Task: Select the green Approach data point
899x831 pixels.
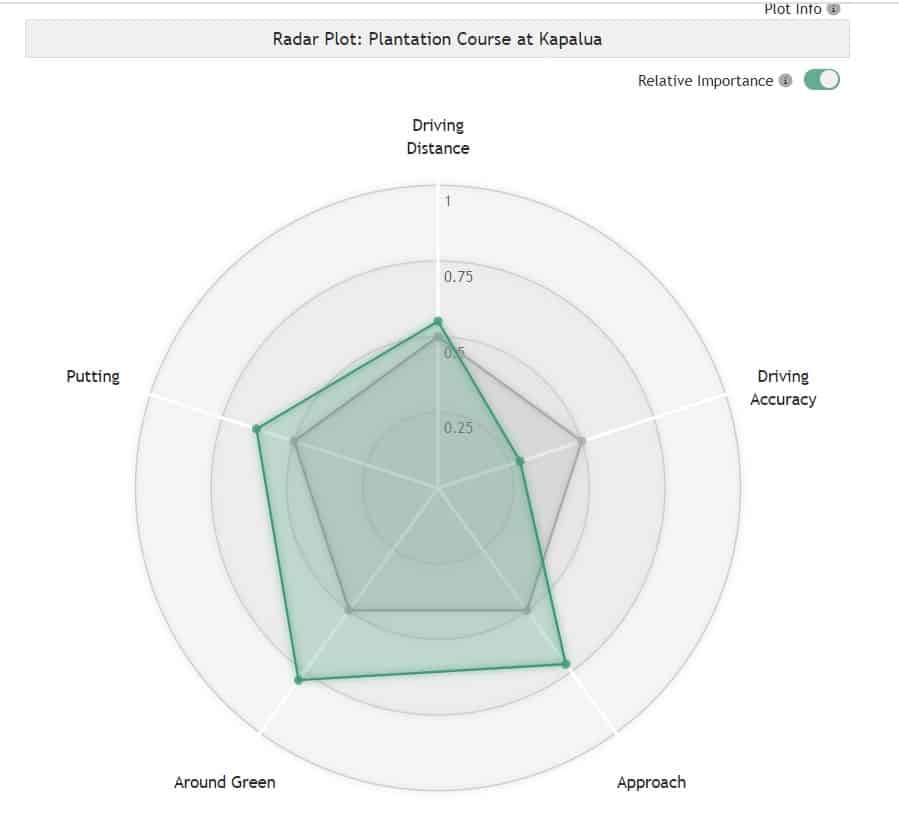Action: pos(566,664)
